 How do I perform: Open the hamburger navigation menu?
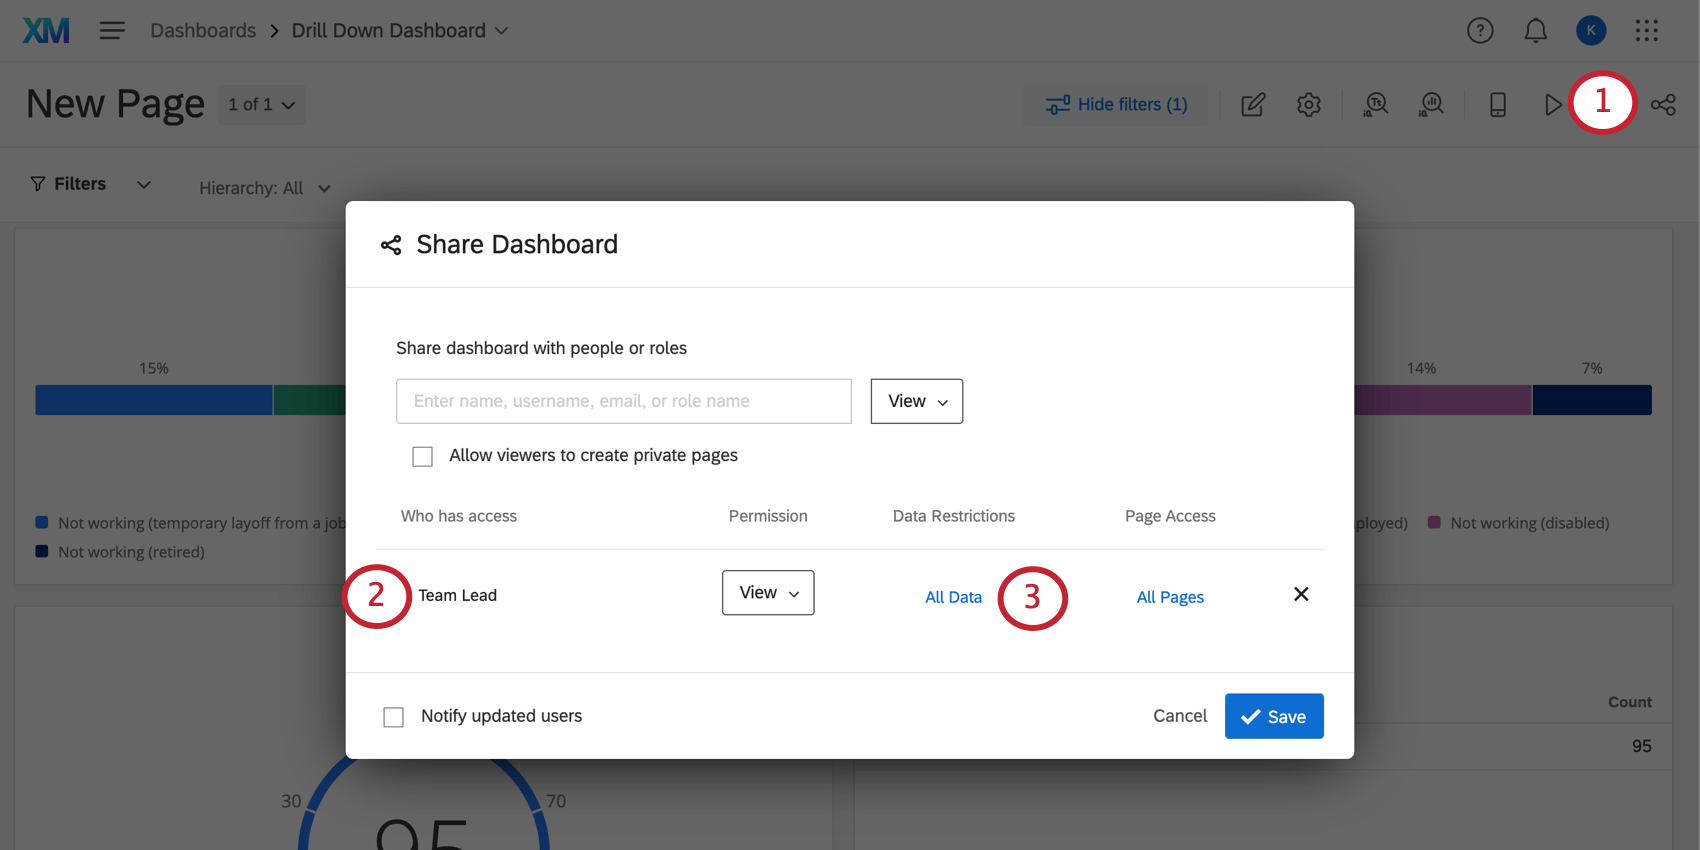tap(112, 31)
